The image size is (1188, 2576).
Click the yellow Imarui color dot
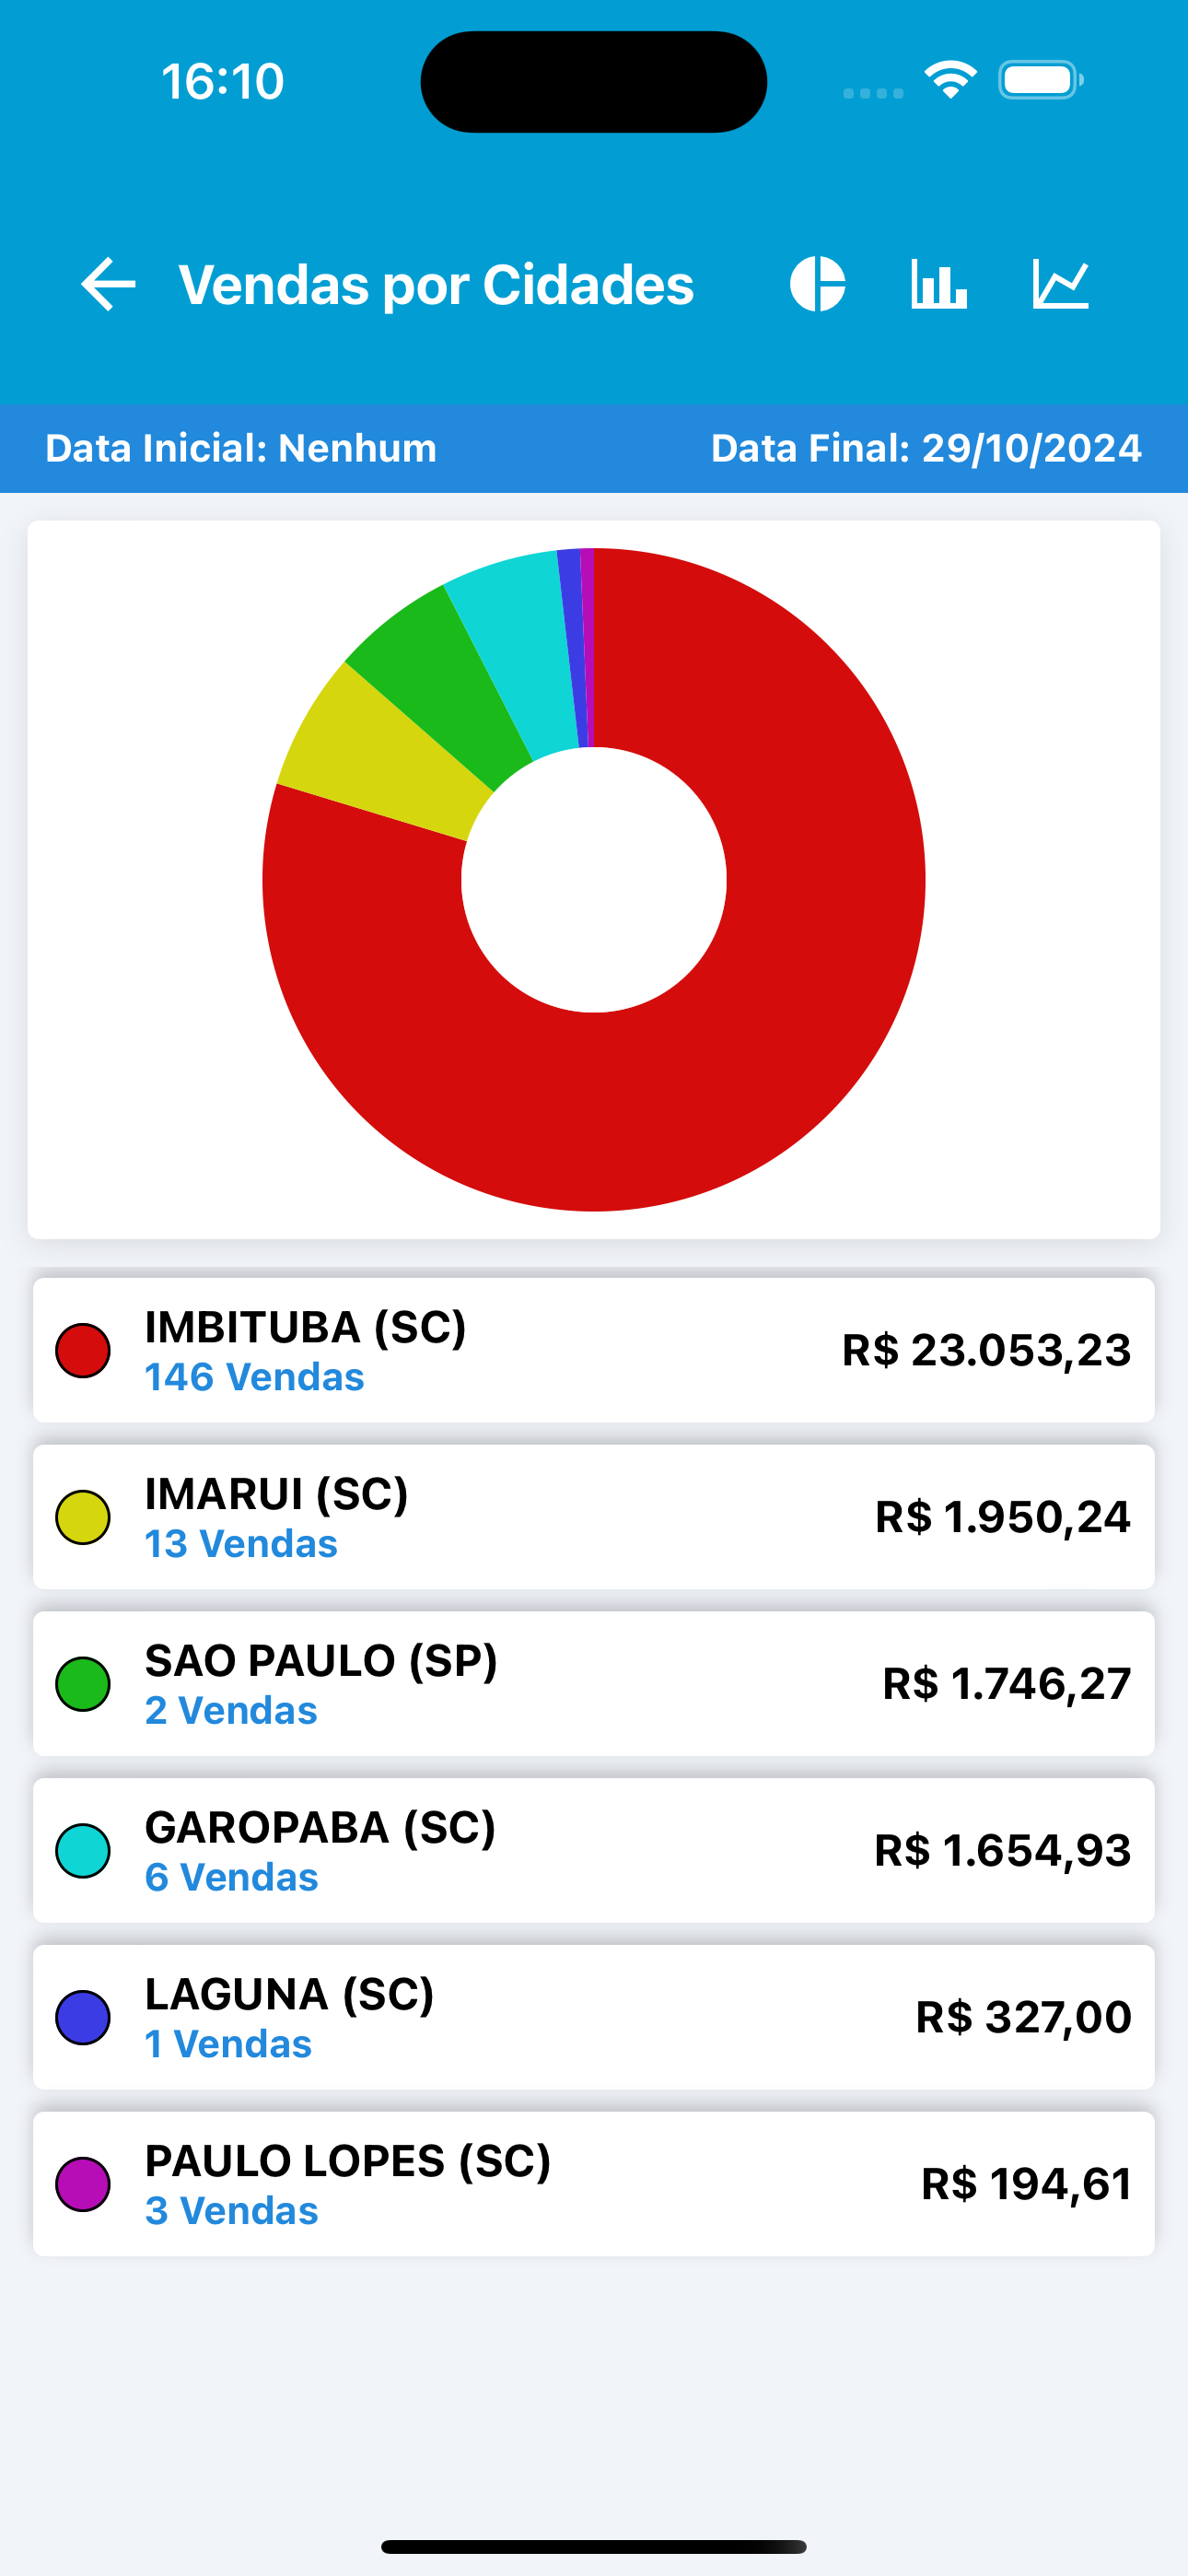tap(83, 1517)
